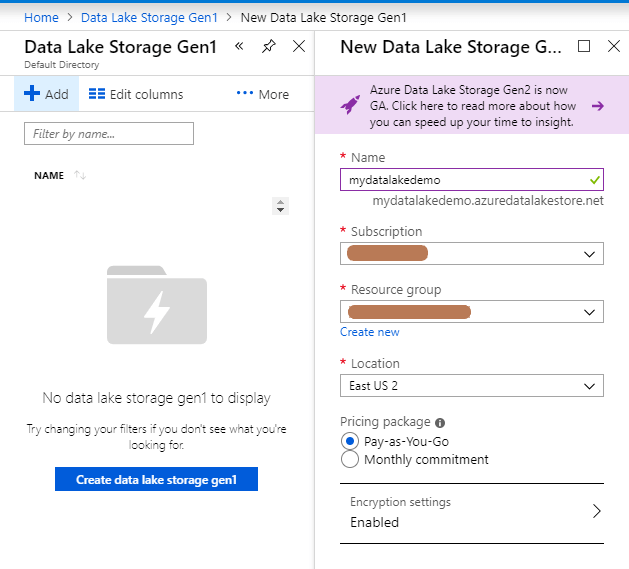
Task: Go to Home in the breadcrumb
Action: pyautogui.click(x=41, y=17)
